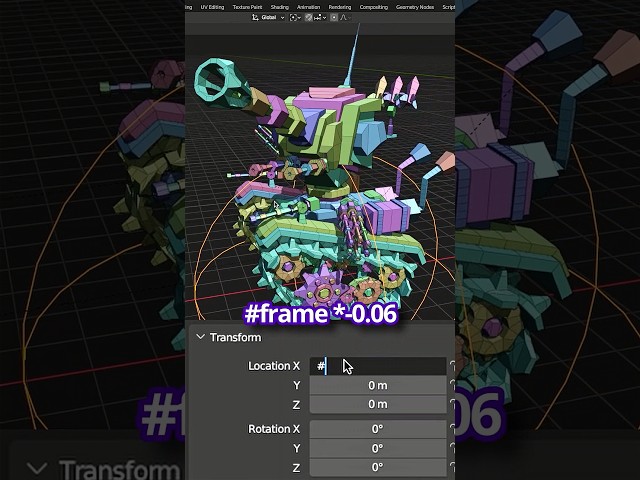Go to the Compositing workspace tab

373,7
